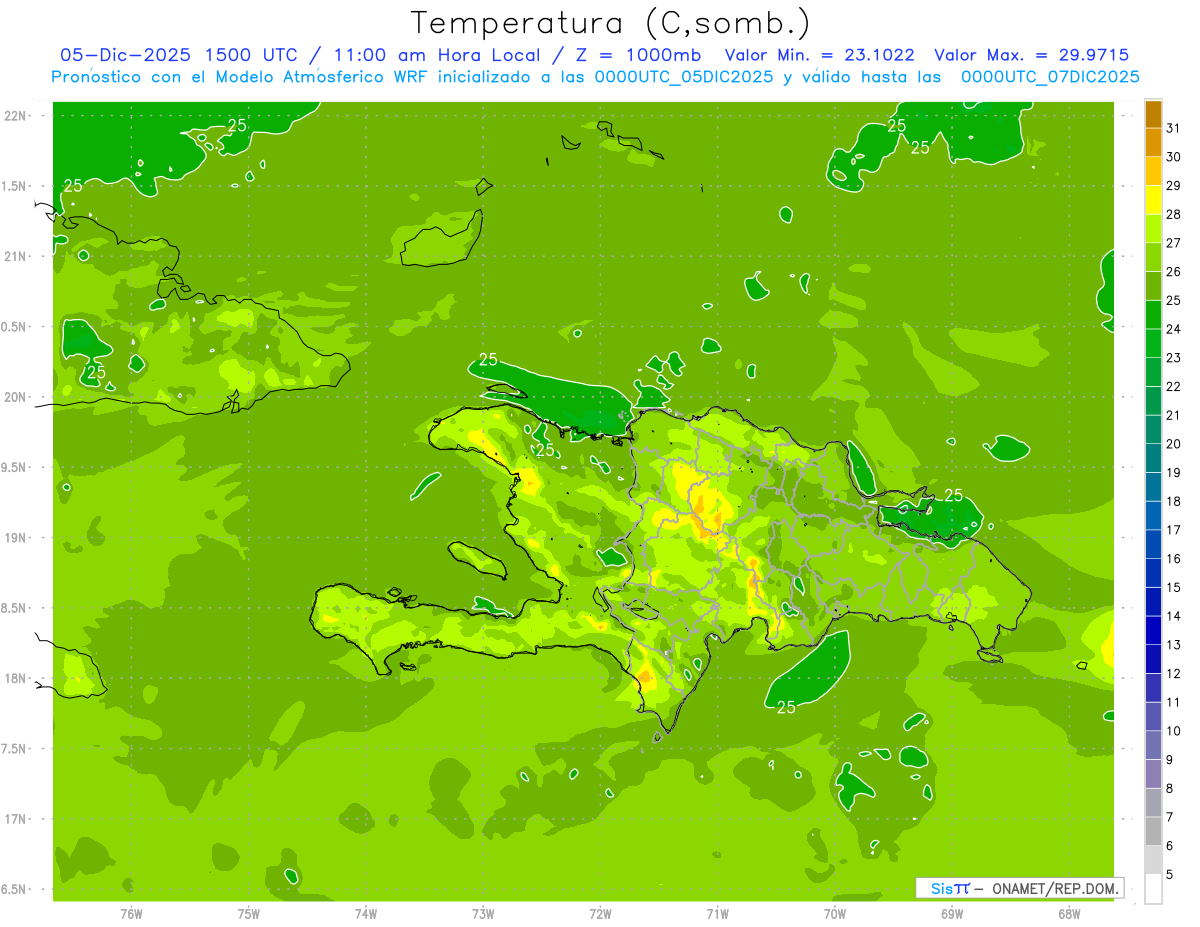Screen dimensions: 1200x927
Task: Click the '74W' longitude label
Action: coord(366,913)
